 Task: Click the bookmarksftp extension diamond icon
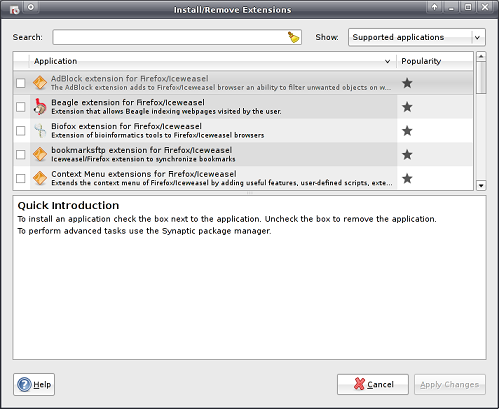point(40,154)
